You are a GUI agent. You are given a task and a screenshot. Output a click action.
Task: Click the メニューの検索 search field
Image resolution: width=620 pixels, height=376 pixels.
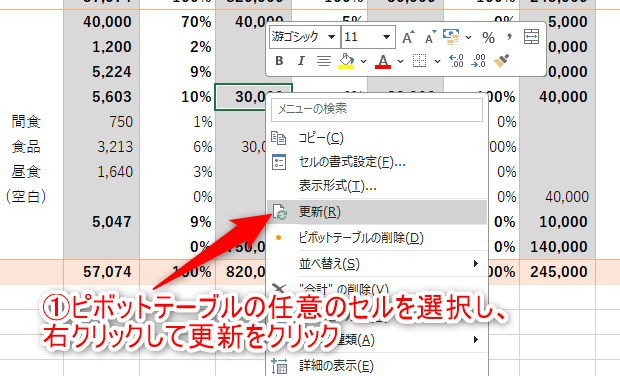(x=377, y=109)
